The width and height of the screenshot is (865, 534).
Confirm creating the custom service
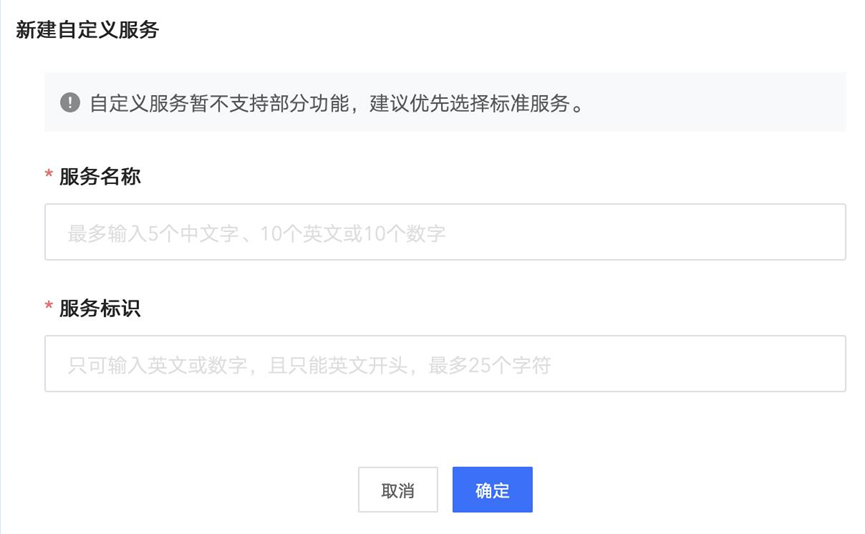click(492, 490)
